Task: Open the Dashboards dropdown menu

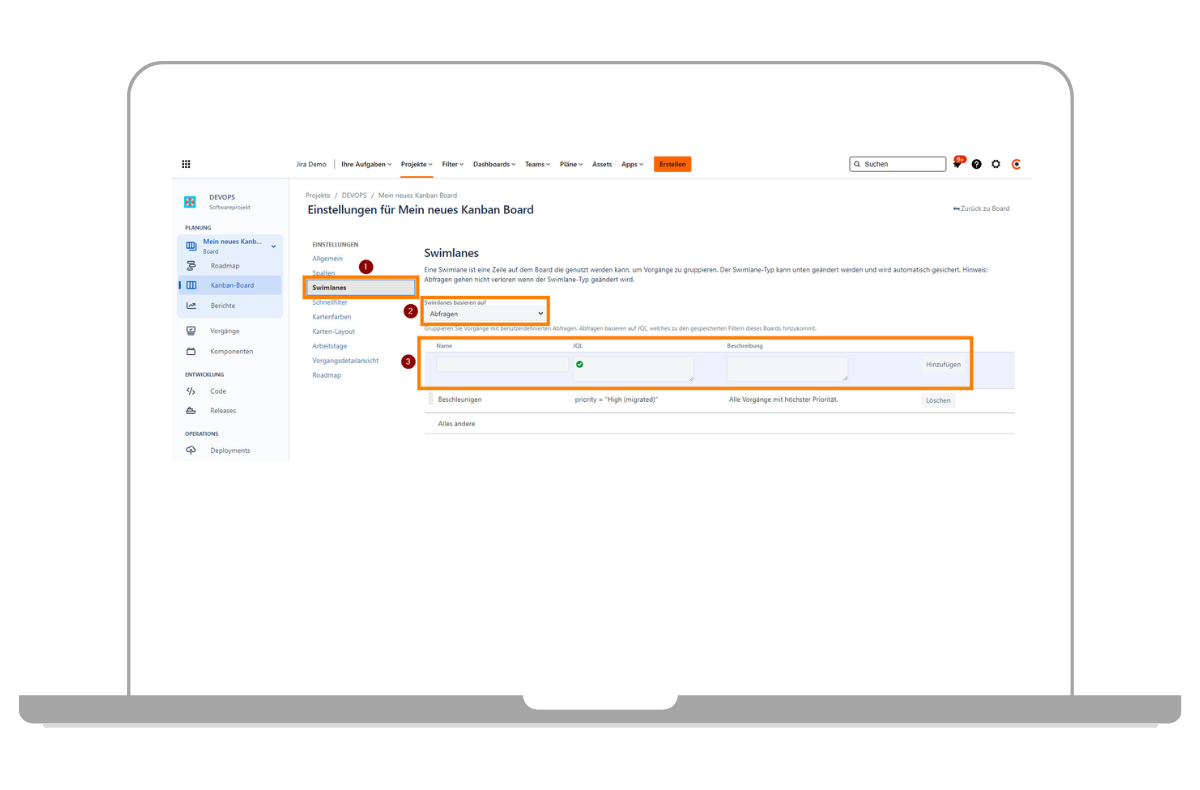Action: [x=494, y=164]
